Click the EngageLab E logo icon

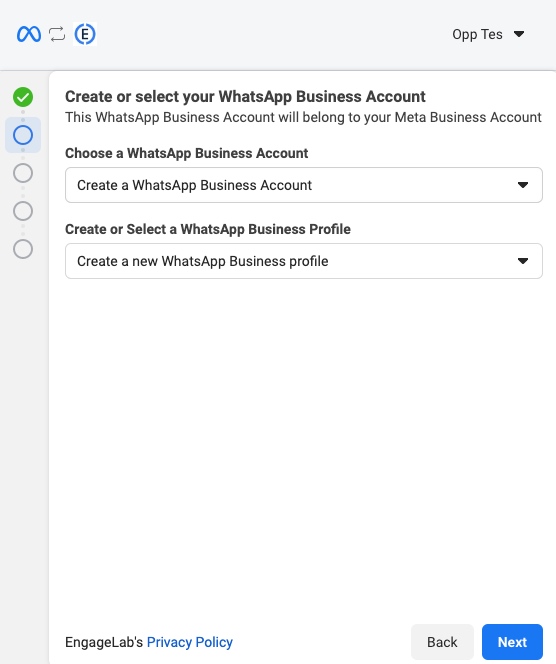(85, 34)
